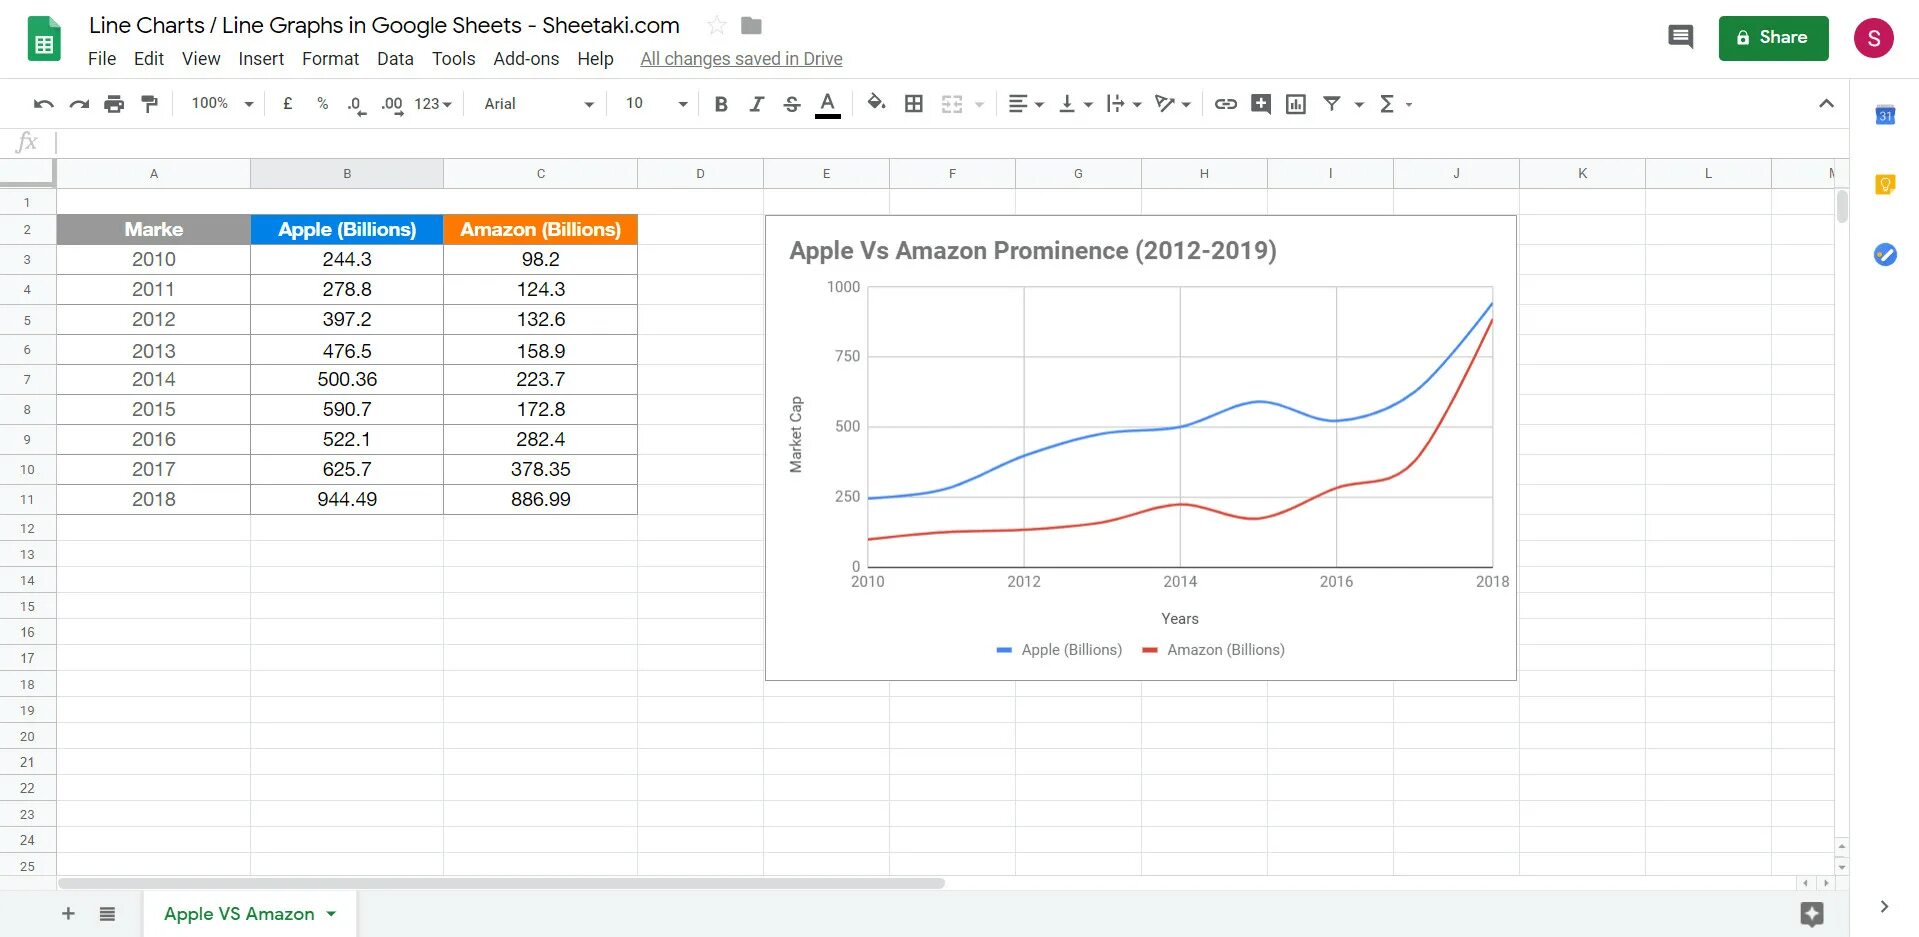This screenshot has width=1919, height=937.
Task: Select the Apple (Billions) header cell
Action: click(x=347, y=229)
